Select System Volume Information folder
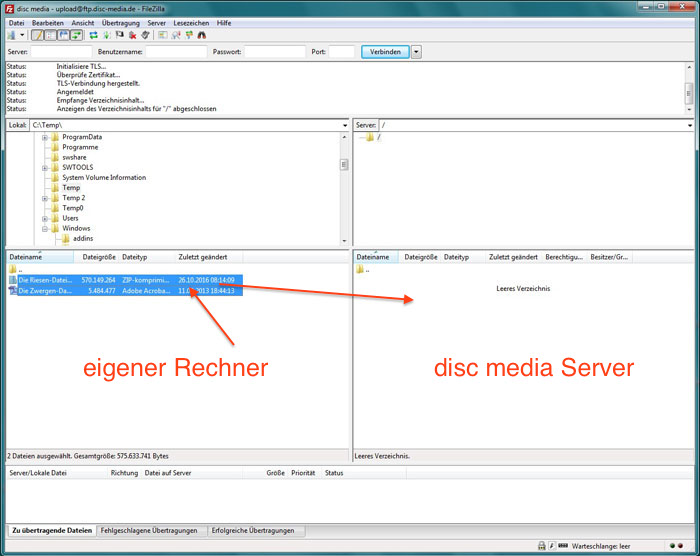Screen dimensions: 700x556 (104, 178)
